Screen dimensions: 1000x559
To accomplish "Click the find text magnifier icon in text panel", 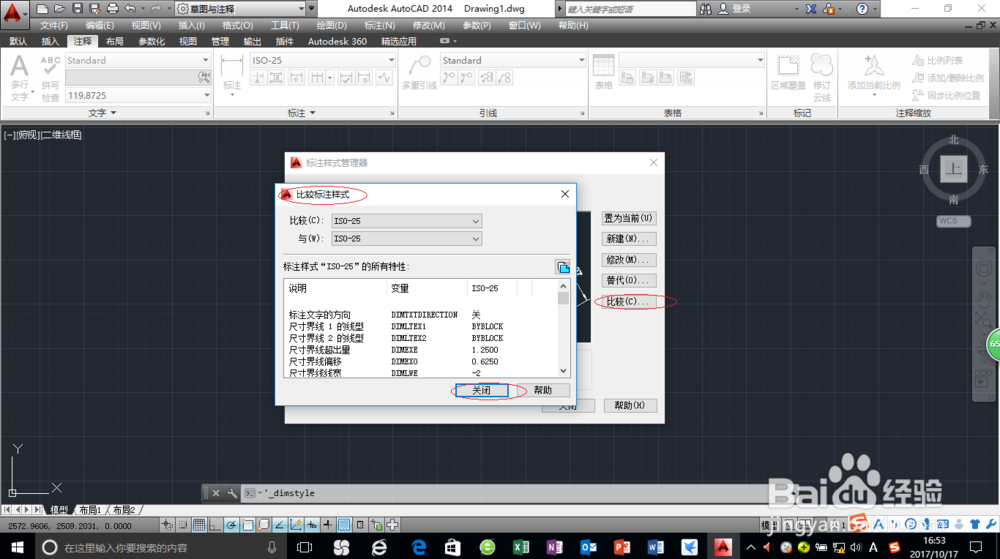I will click(203, 77).
